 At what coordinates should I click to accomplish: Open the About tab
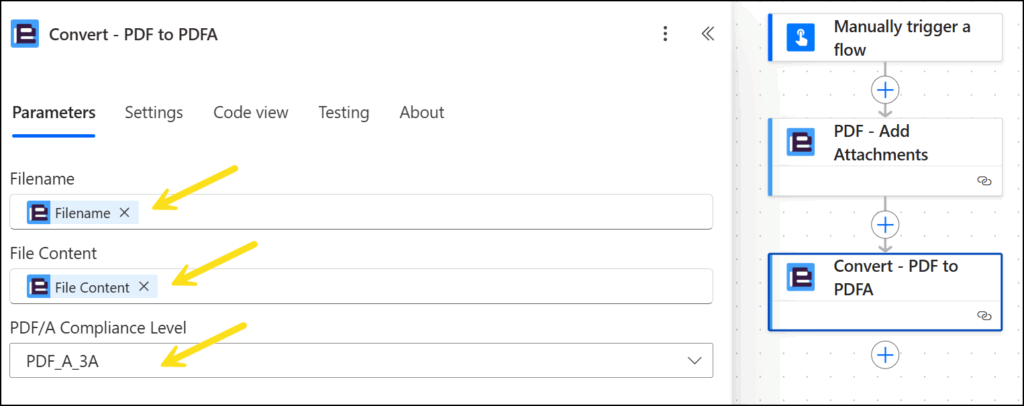[421, 112]
